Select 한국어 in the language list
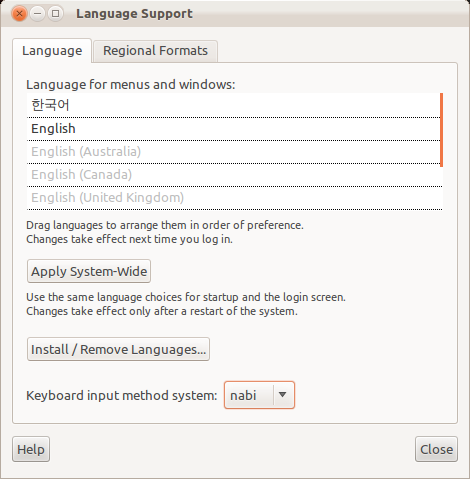The height and width of the screenshot is (479, 470). point(233,105)
